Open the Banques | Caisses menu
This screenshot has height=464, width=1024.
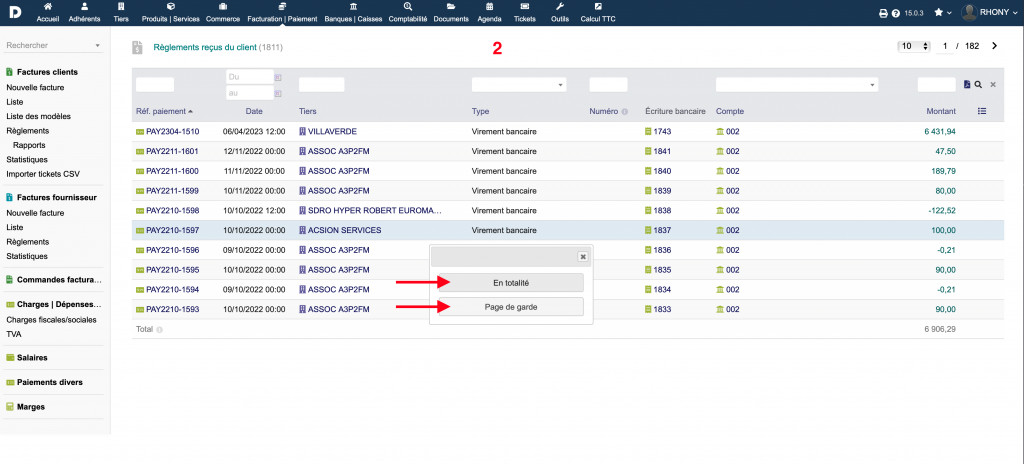[x=353, y=13]
